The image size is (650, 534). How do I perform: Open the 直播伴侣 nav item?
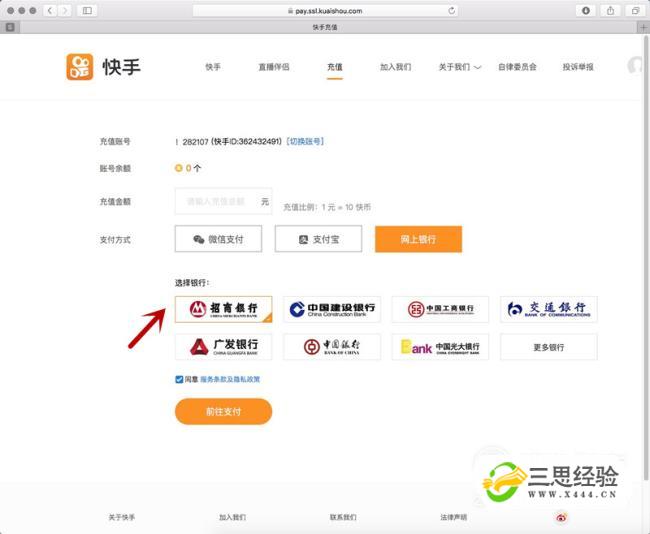coord(274,67)
